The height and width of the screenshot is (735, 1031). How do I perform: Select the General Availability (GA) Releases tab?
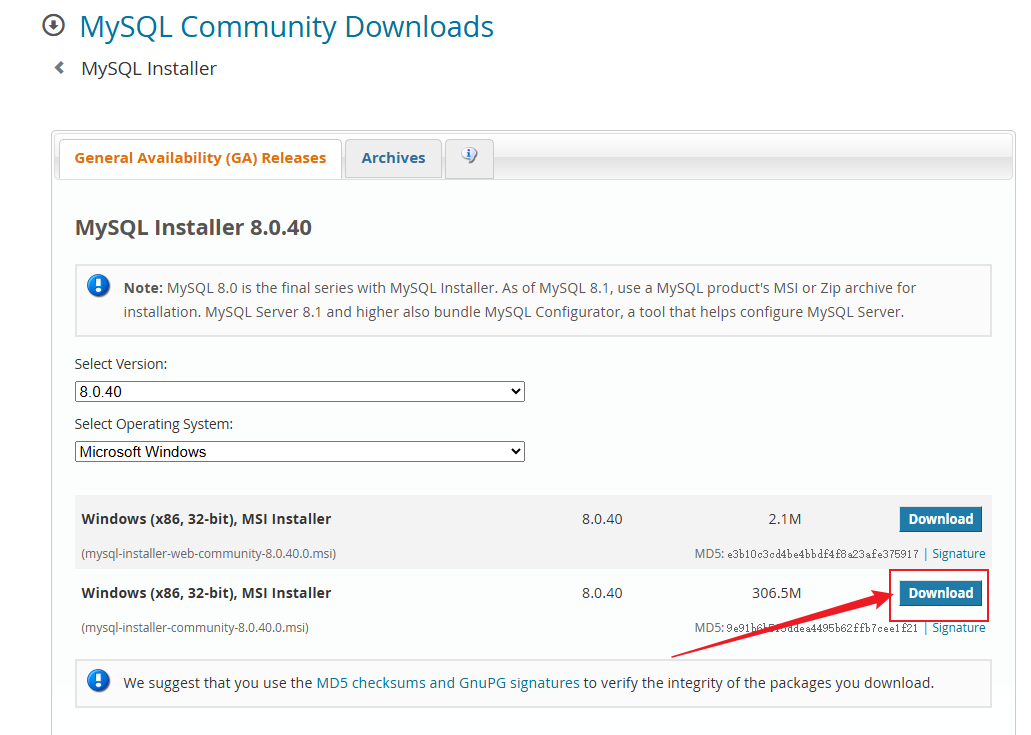pos(199,157)
